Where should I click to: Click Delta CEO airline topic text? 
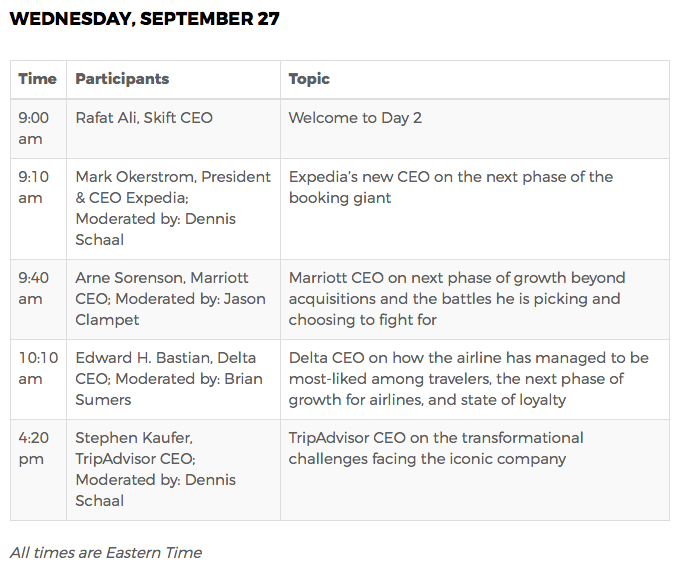[469, 379]
